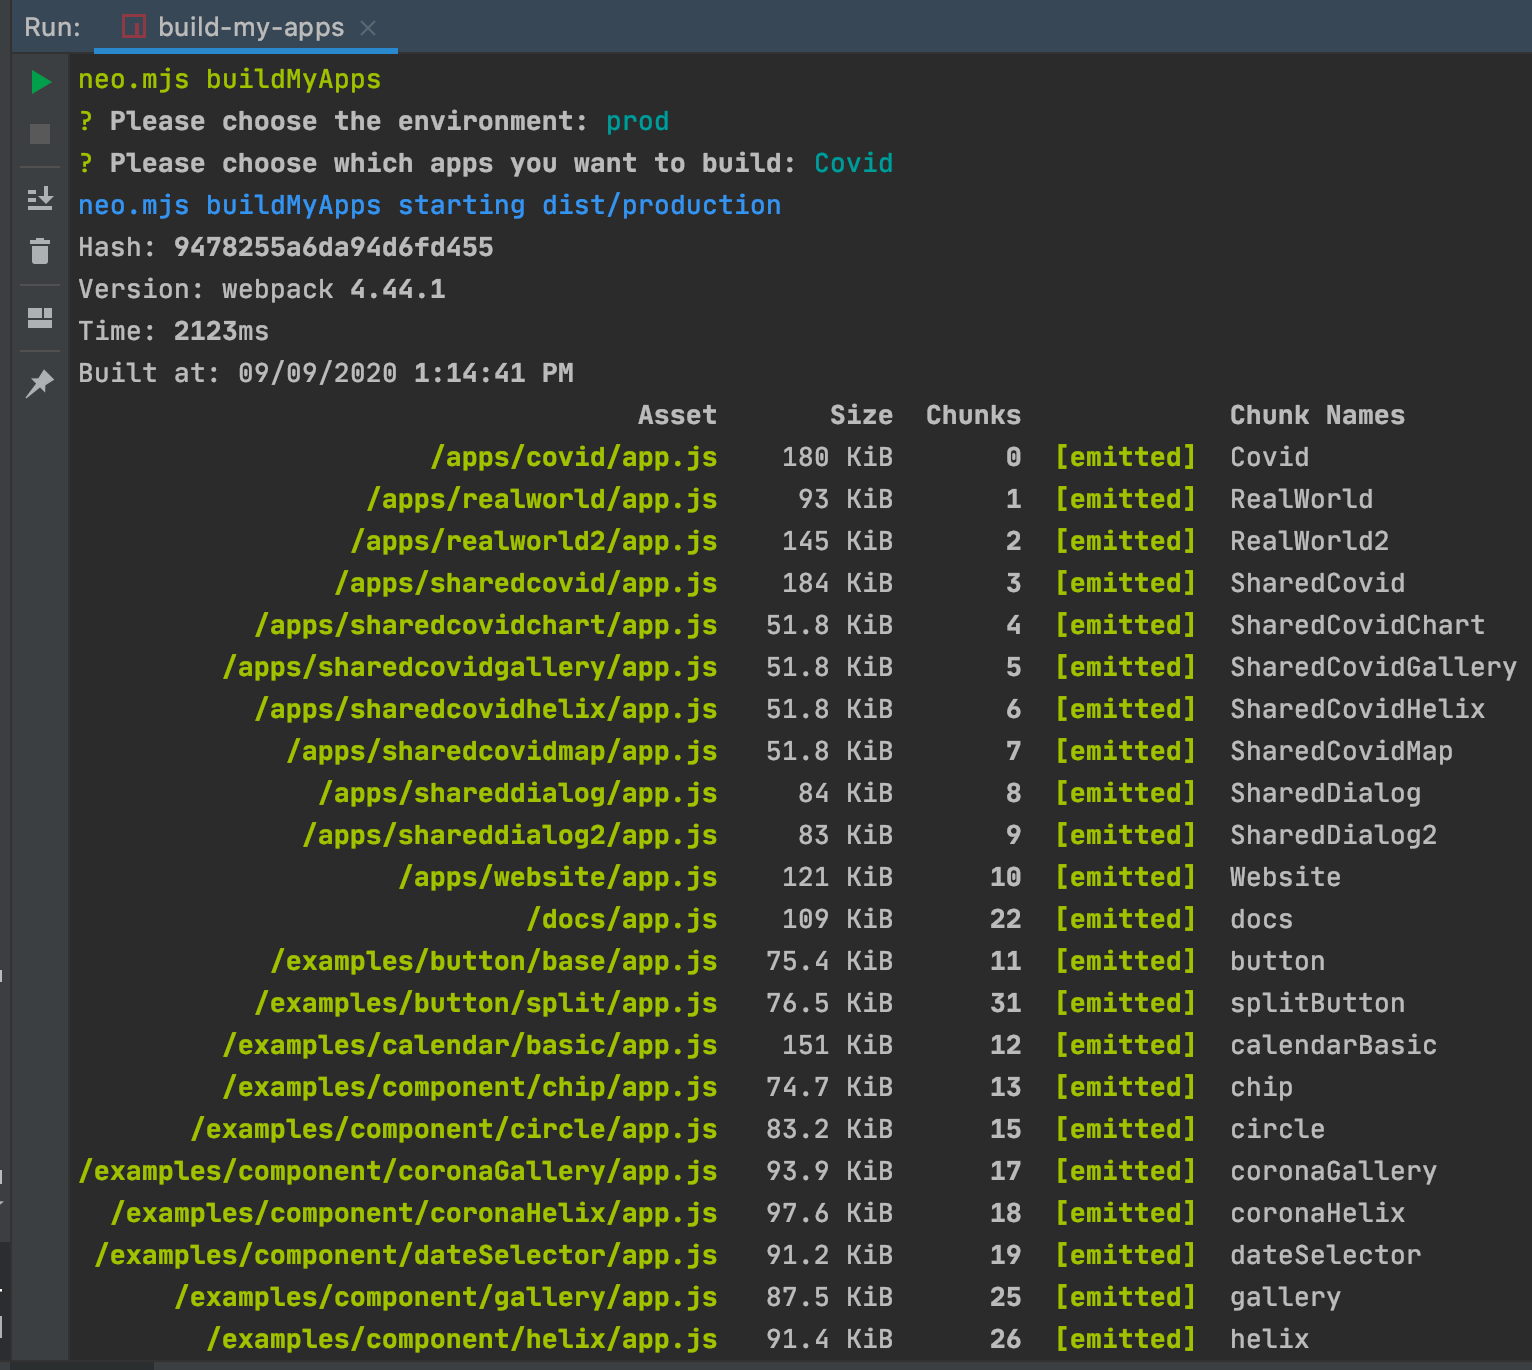
Task: Pin the run tab with the pin icon
Action: click(x=40, y=383)
